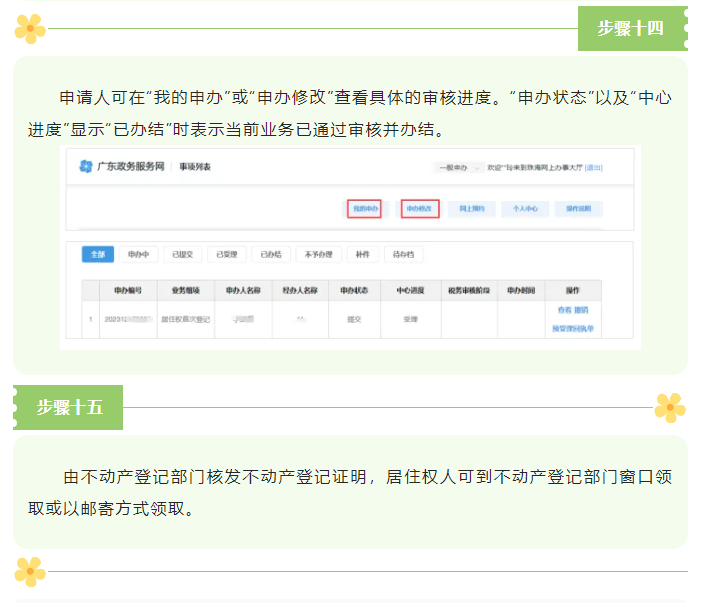Switch to the 已受理 tab
This screenshot has width=720, height=603.
point(227,255)
